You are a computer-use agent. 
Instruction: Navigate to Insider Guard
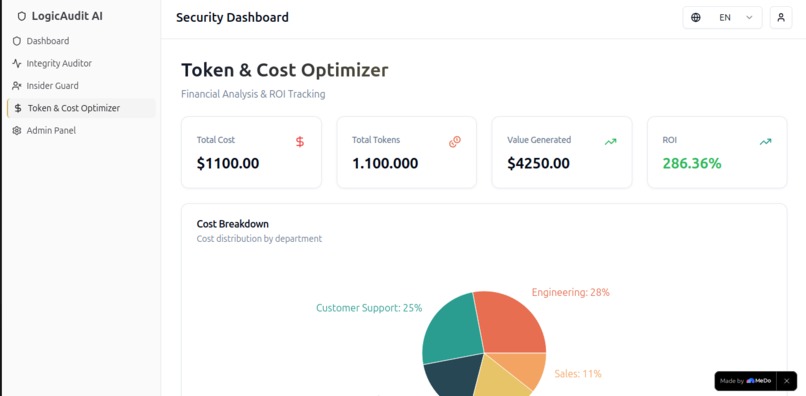click(x=81, y=86)
